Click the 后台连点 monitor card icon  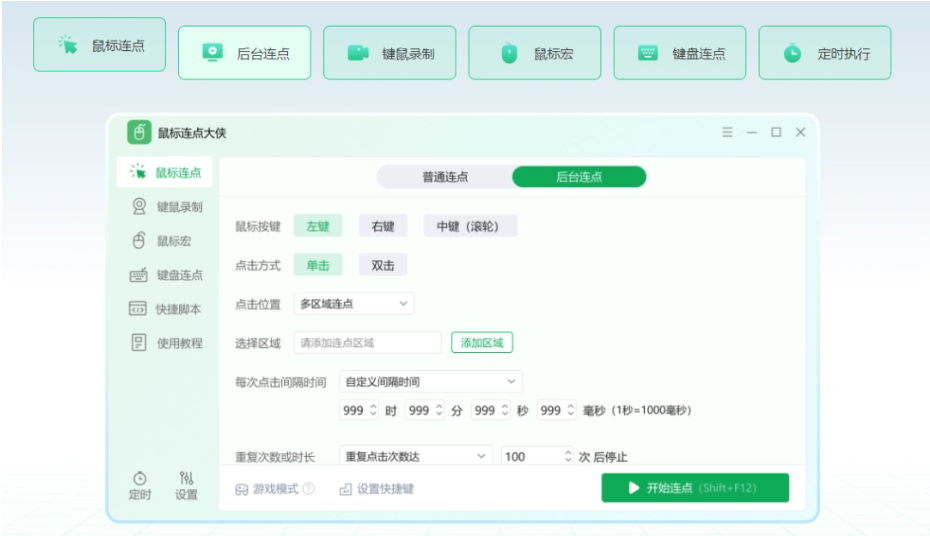(212, 53)
